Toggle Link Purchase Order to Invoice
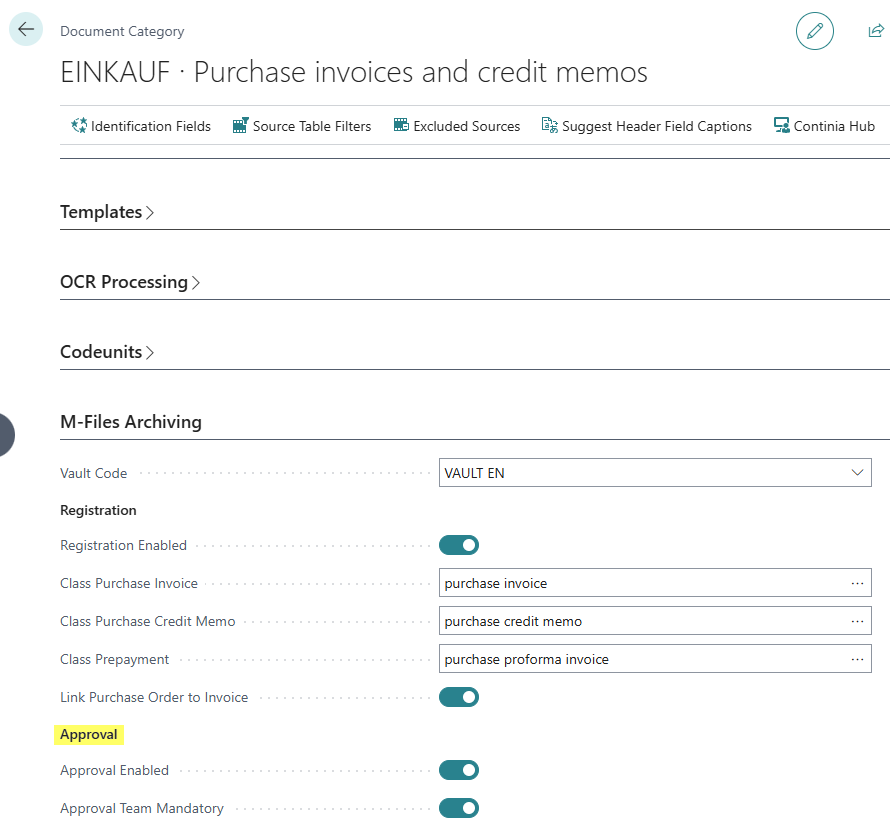This screenshot has height=837, width=890. coord(459,697)
